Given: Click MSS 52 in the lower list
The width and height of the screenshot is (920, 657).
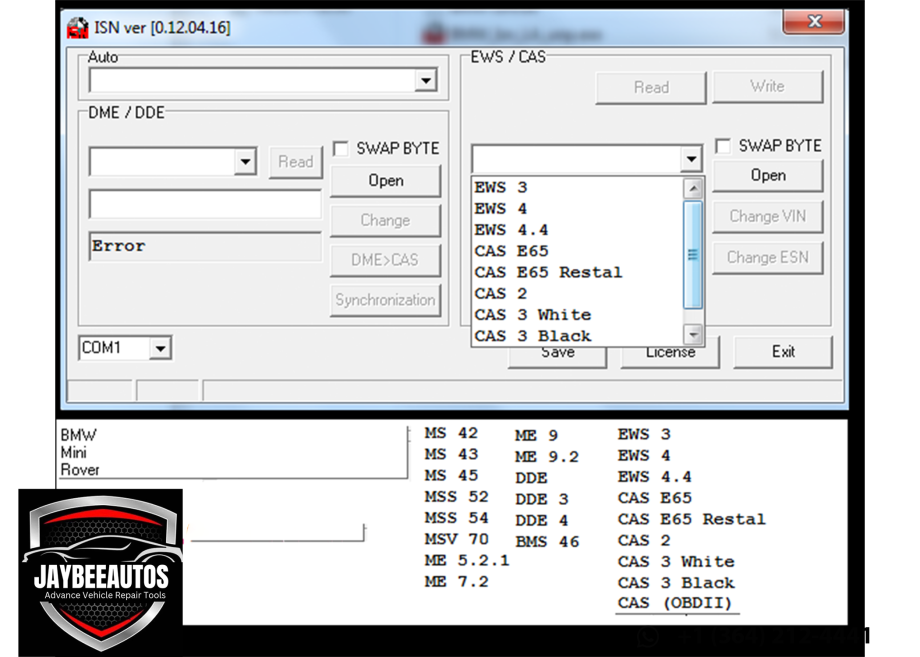Looking at the screenshot, I should [456, 497].
